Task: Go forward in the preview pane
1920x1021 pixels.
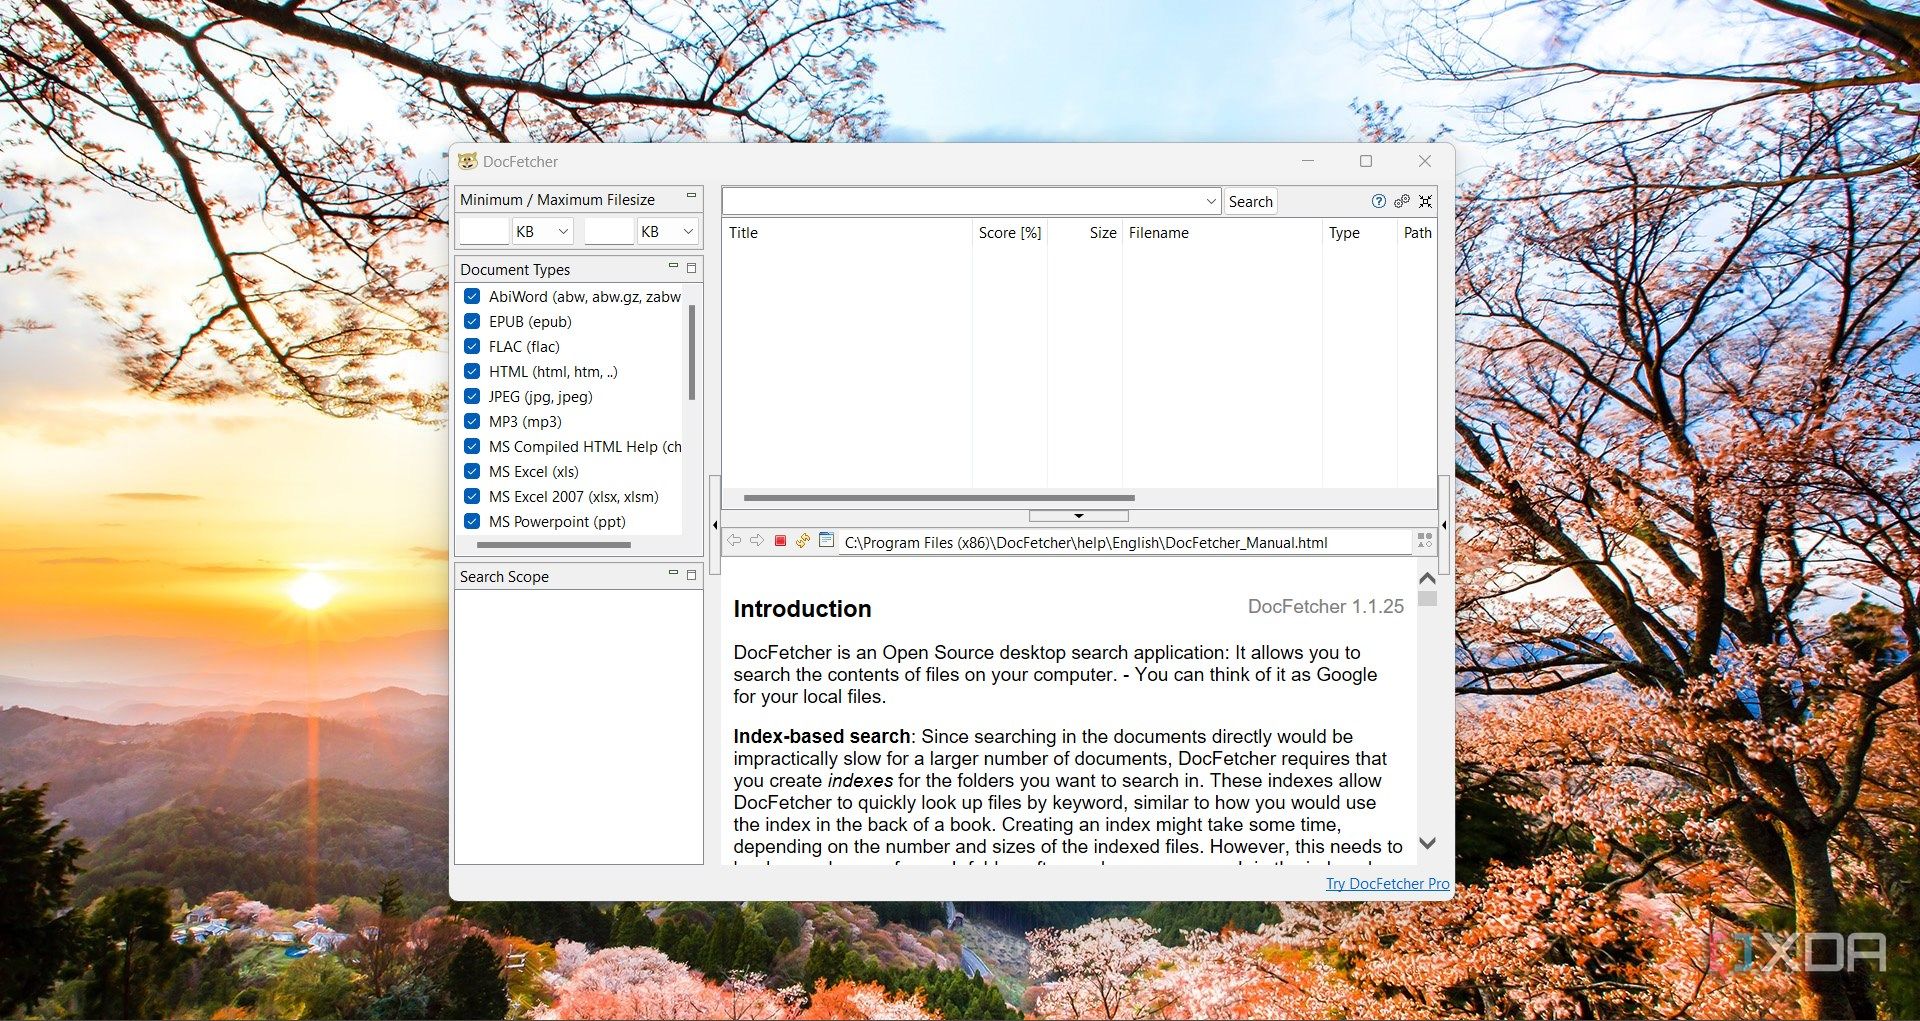Action: 757,541
